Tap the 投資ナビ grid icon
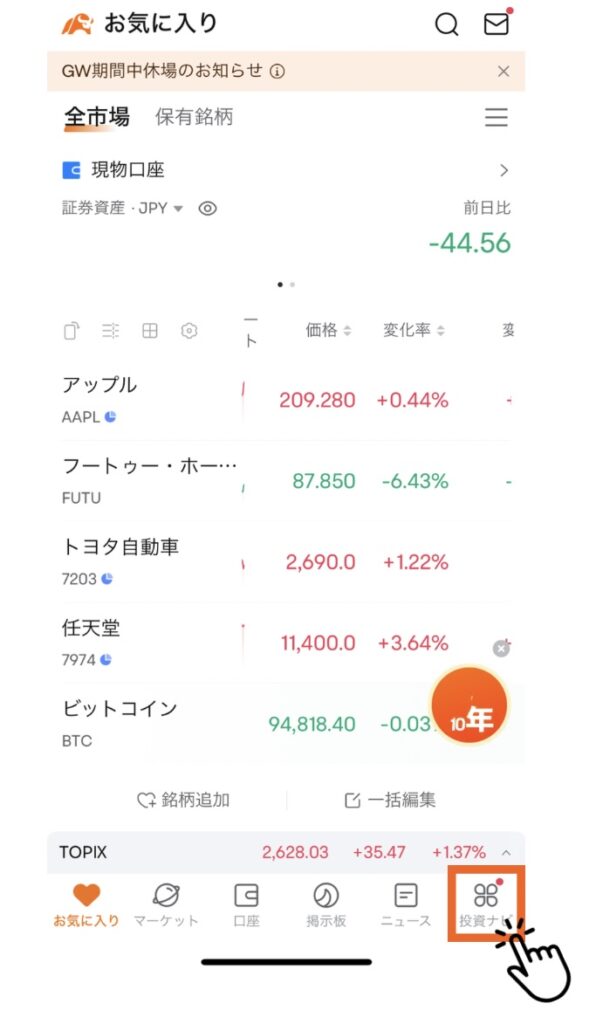This screenshot has height=1024, width=596. (x=486, y=895)
